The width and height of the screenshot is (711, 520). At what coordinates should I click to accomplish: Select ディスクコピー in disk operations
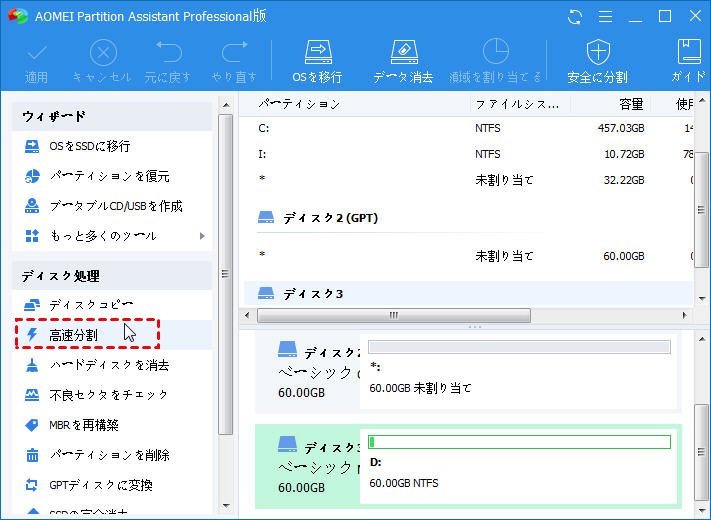[x=112, y=305]
